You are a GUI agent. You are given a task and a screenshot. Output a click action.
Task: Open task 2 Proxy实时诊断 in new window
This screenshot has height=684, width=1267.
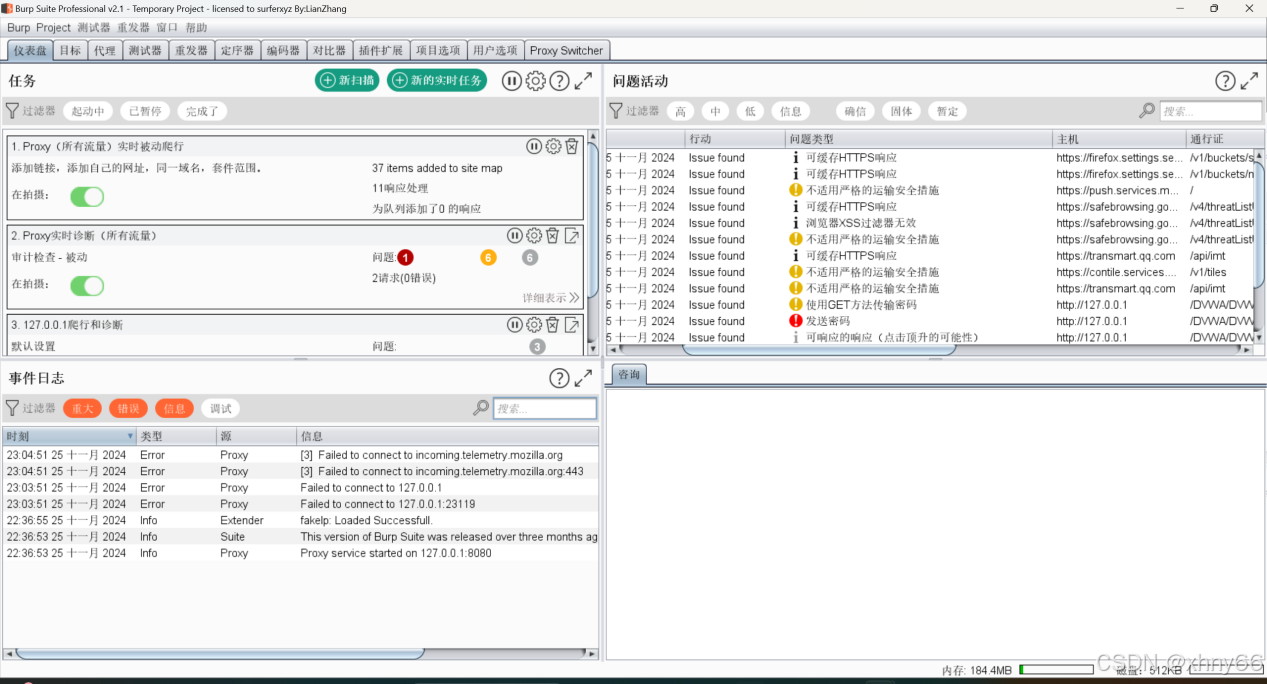click(x=572, y=235)
